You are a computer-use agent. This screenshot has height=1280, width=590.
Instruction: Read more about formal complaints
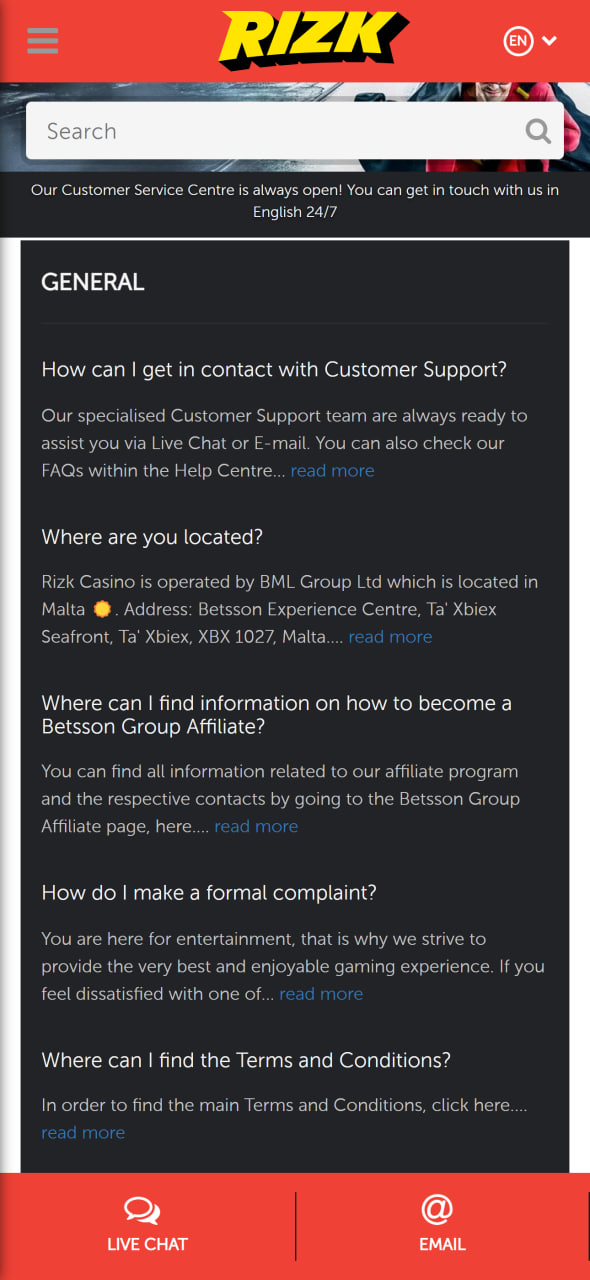tap(321, 993)
